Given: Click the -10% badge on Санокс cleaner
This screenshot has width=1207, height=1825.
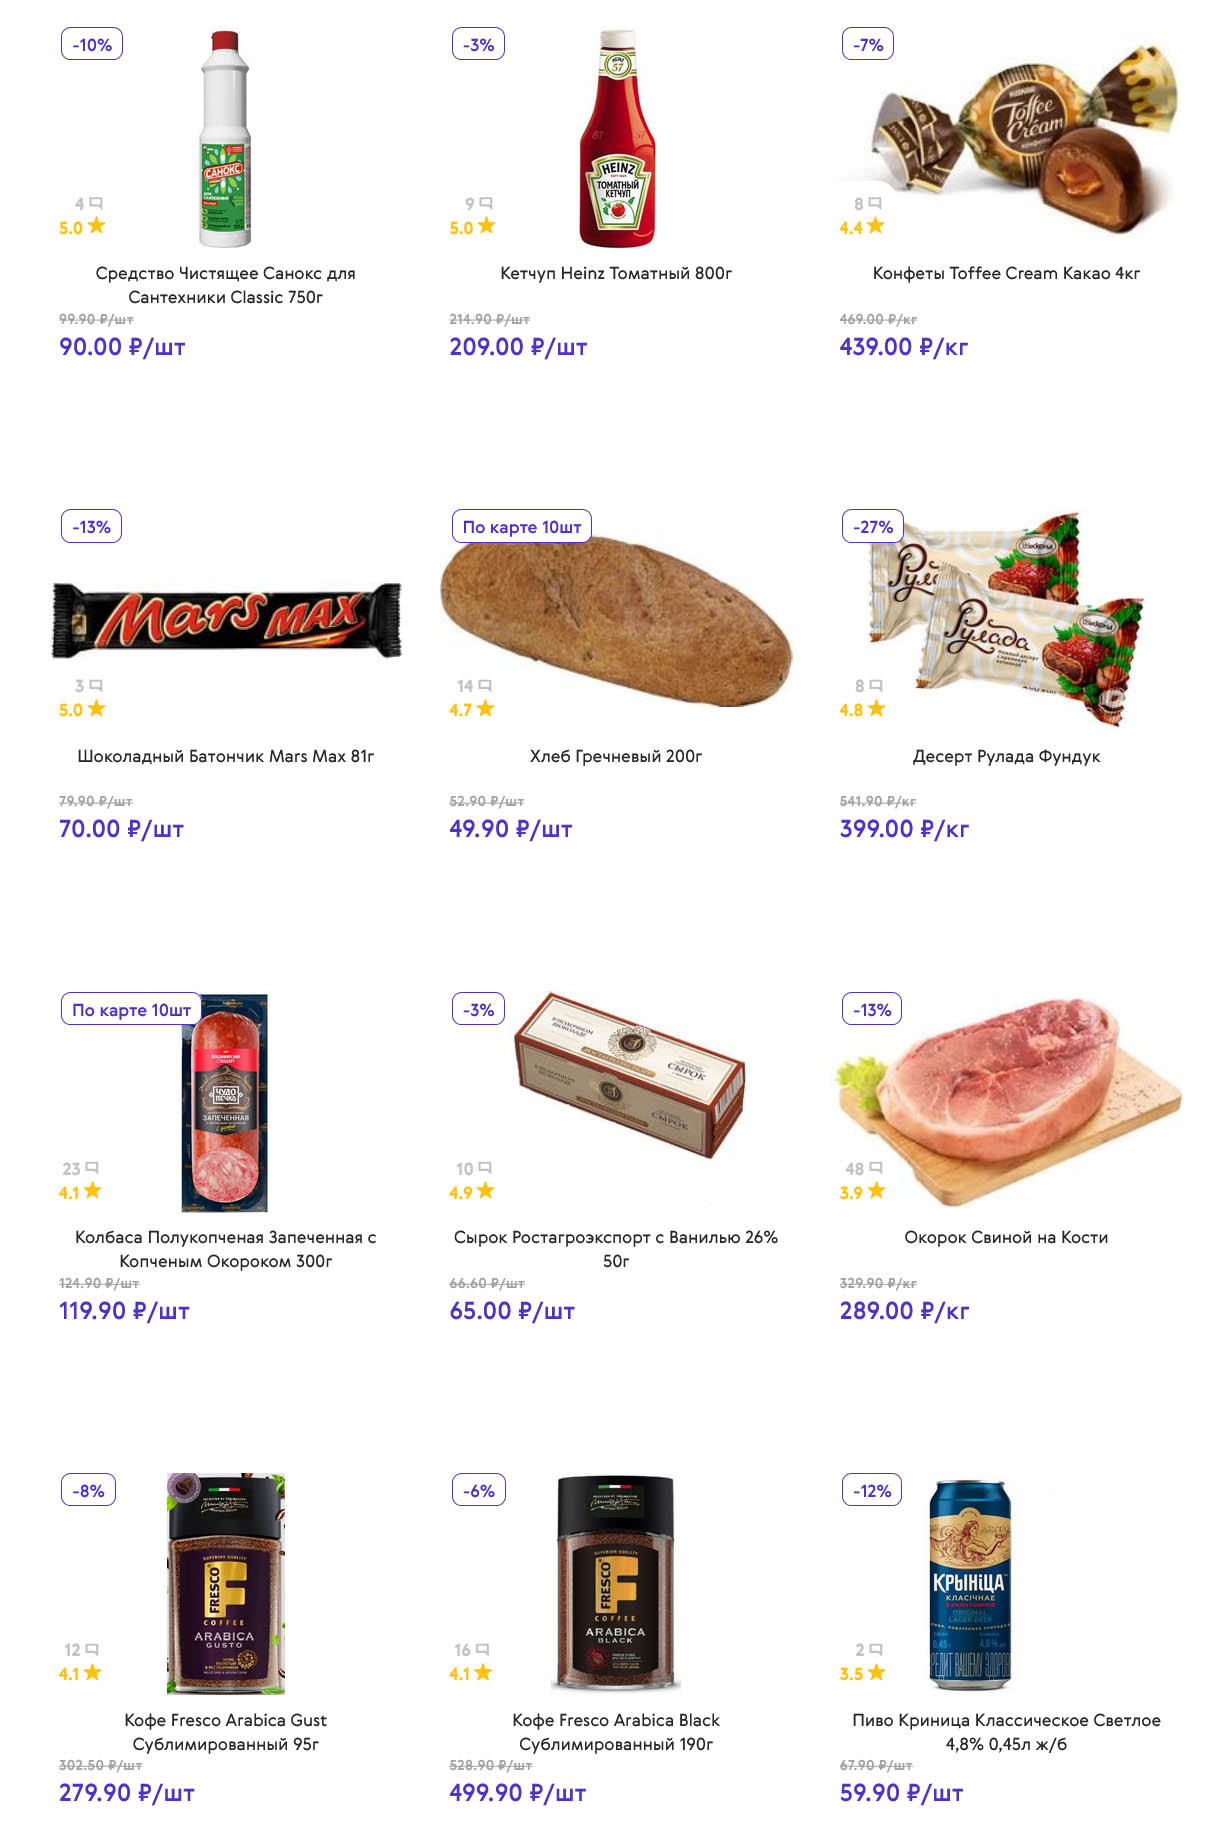Looking at the screenshot, I should 92,45.
